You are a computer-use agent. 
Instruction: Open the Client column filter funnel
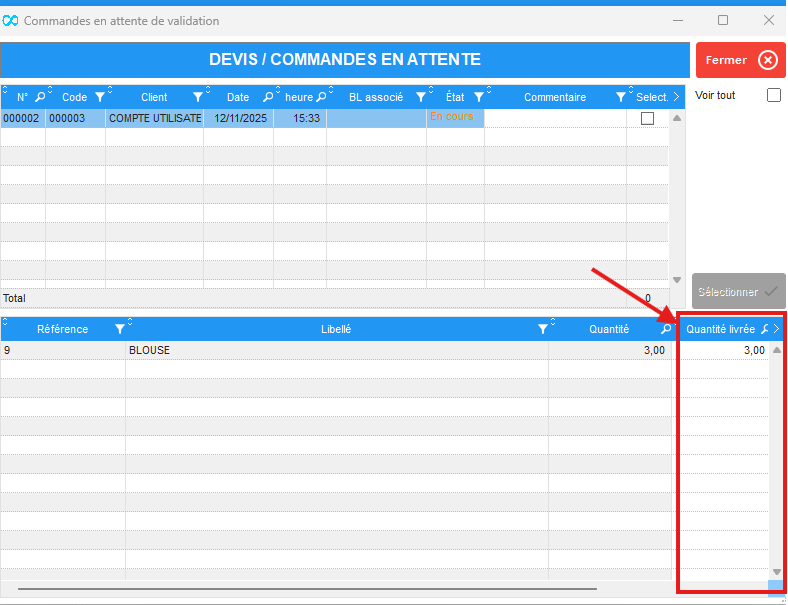(x=197, y=97)
